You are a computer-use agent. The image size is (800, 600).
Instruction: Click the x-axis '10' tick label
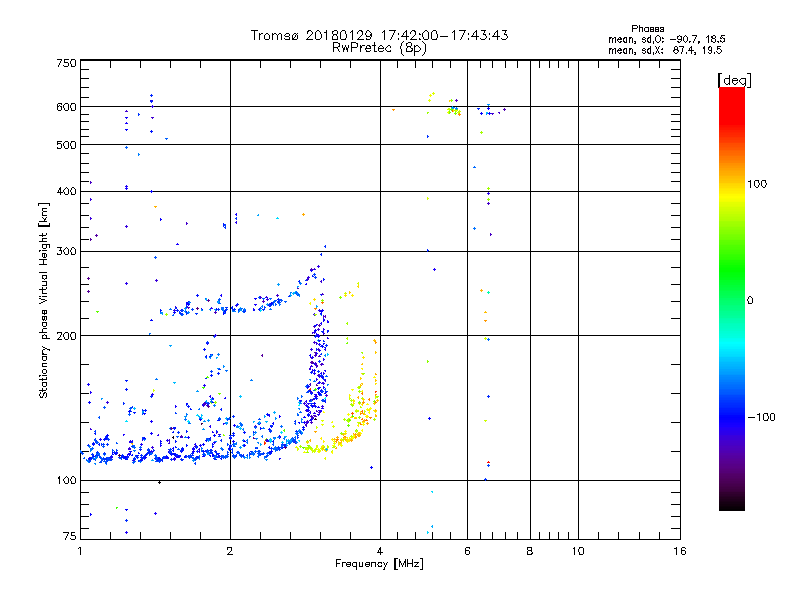(578, 551)
